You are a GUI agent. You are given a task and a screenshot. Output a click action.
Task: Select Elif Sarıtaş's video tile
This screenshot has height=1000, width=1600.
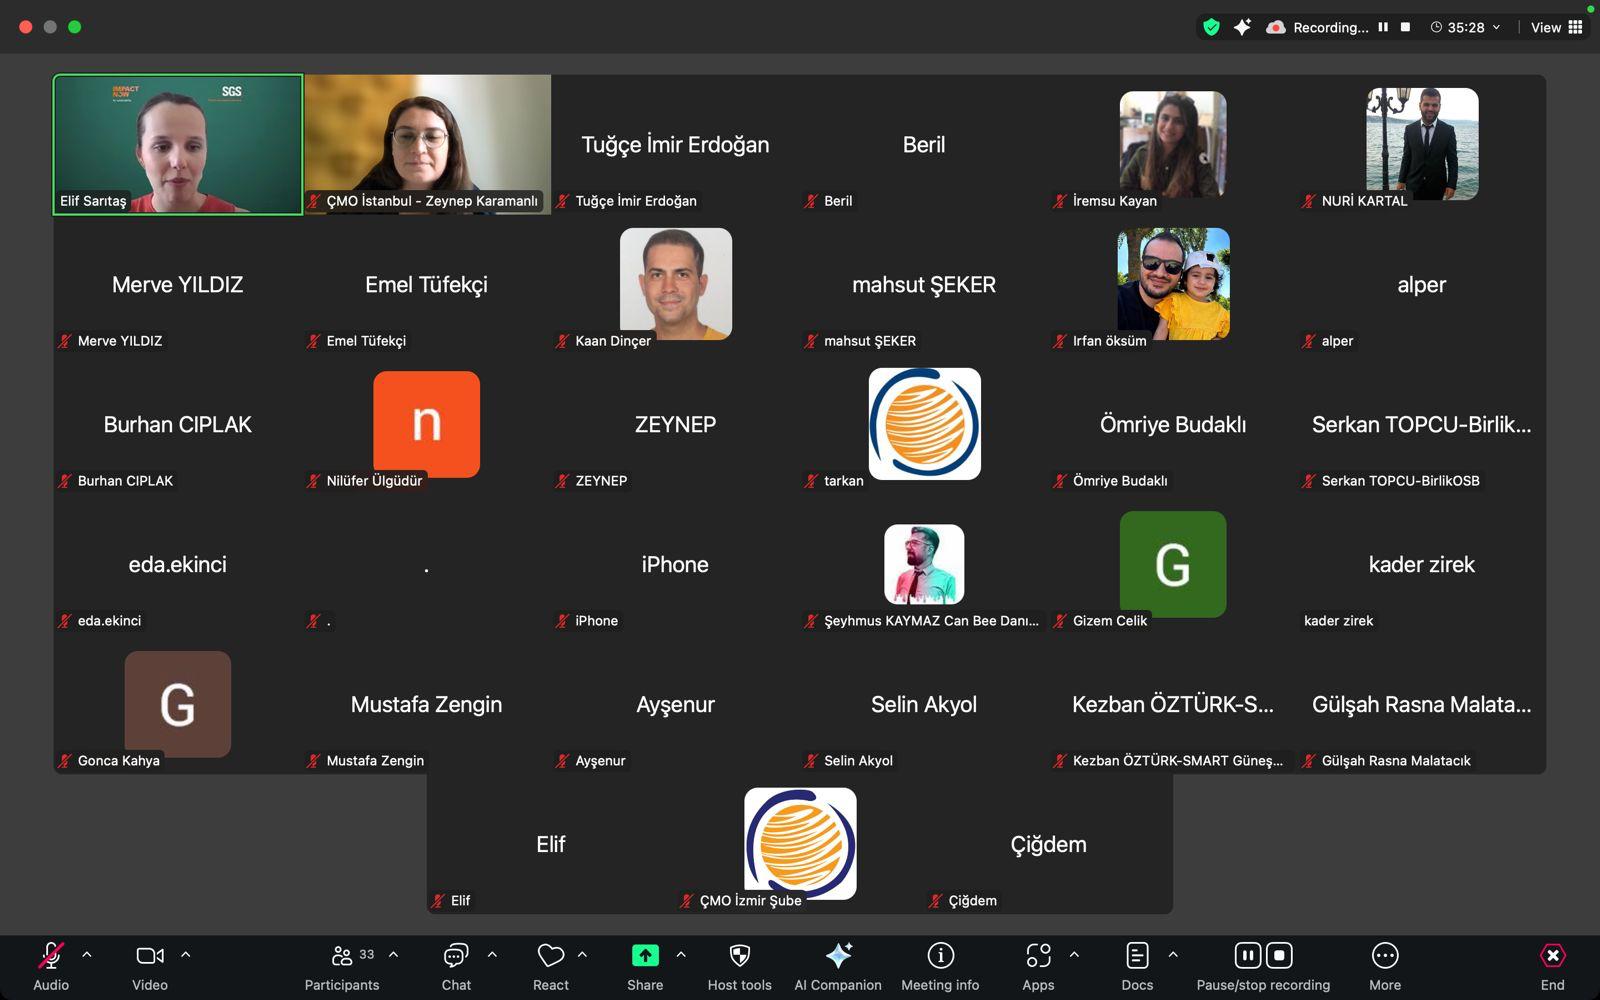(178, 144)
